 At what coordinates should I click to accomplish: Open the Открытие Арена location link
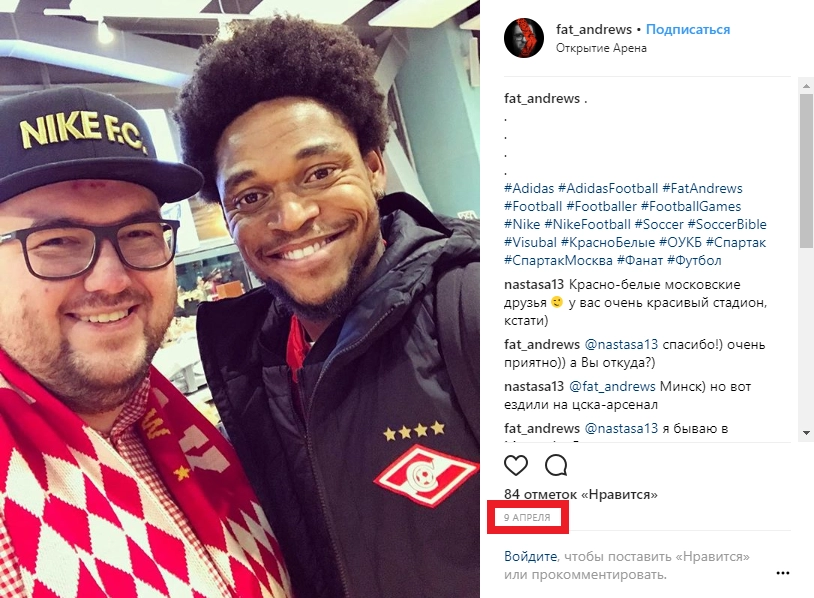[601, 48]
